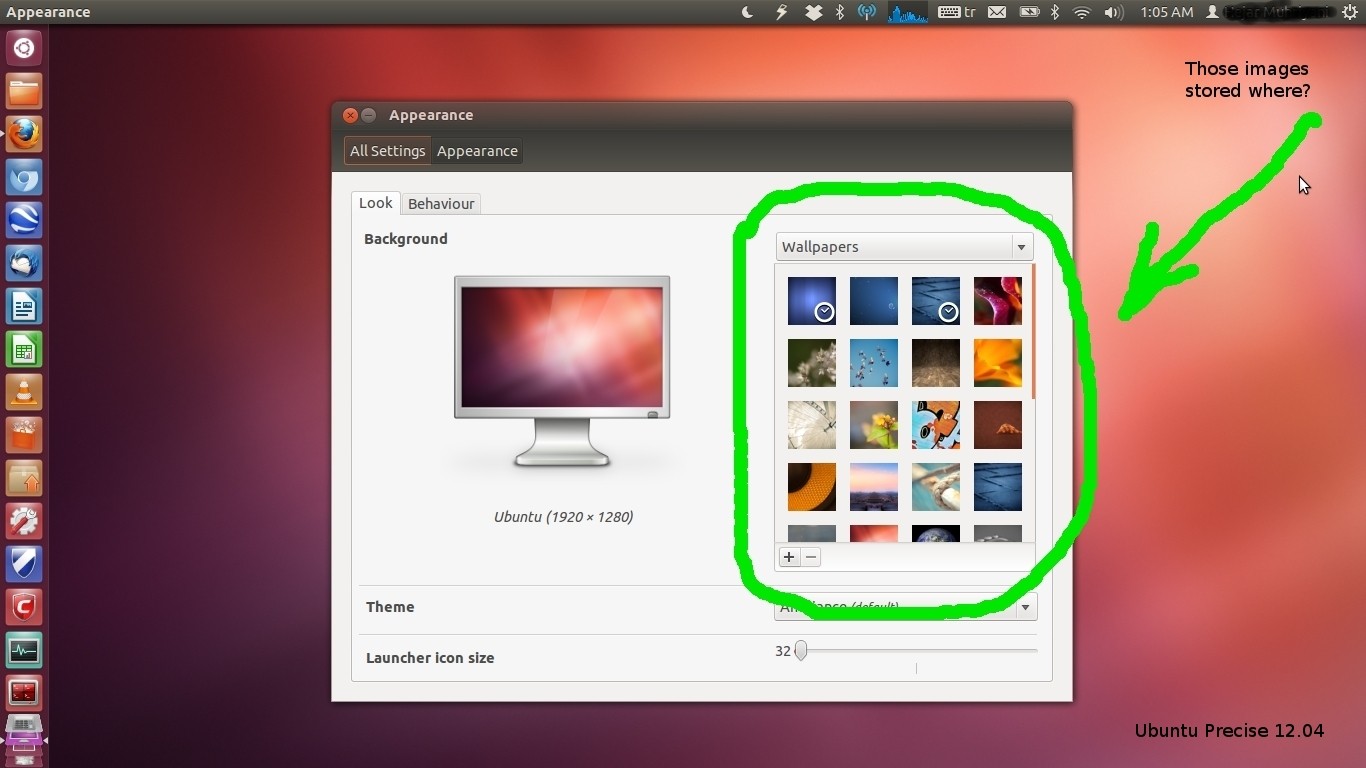
Task: Select the clownfish wallpaper thumbnail
Action: coord(935,425)
